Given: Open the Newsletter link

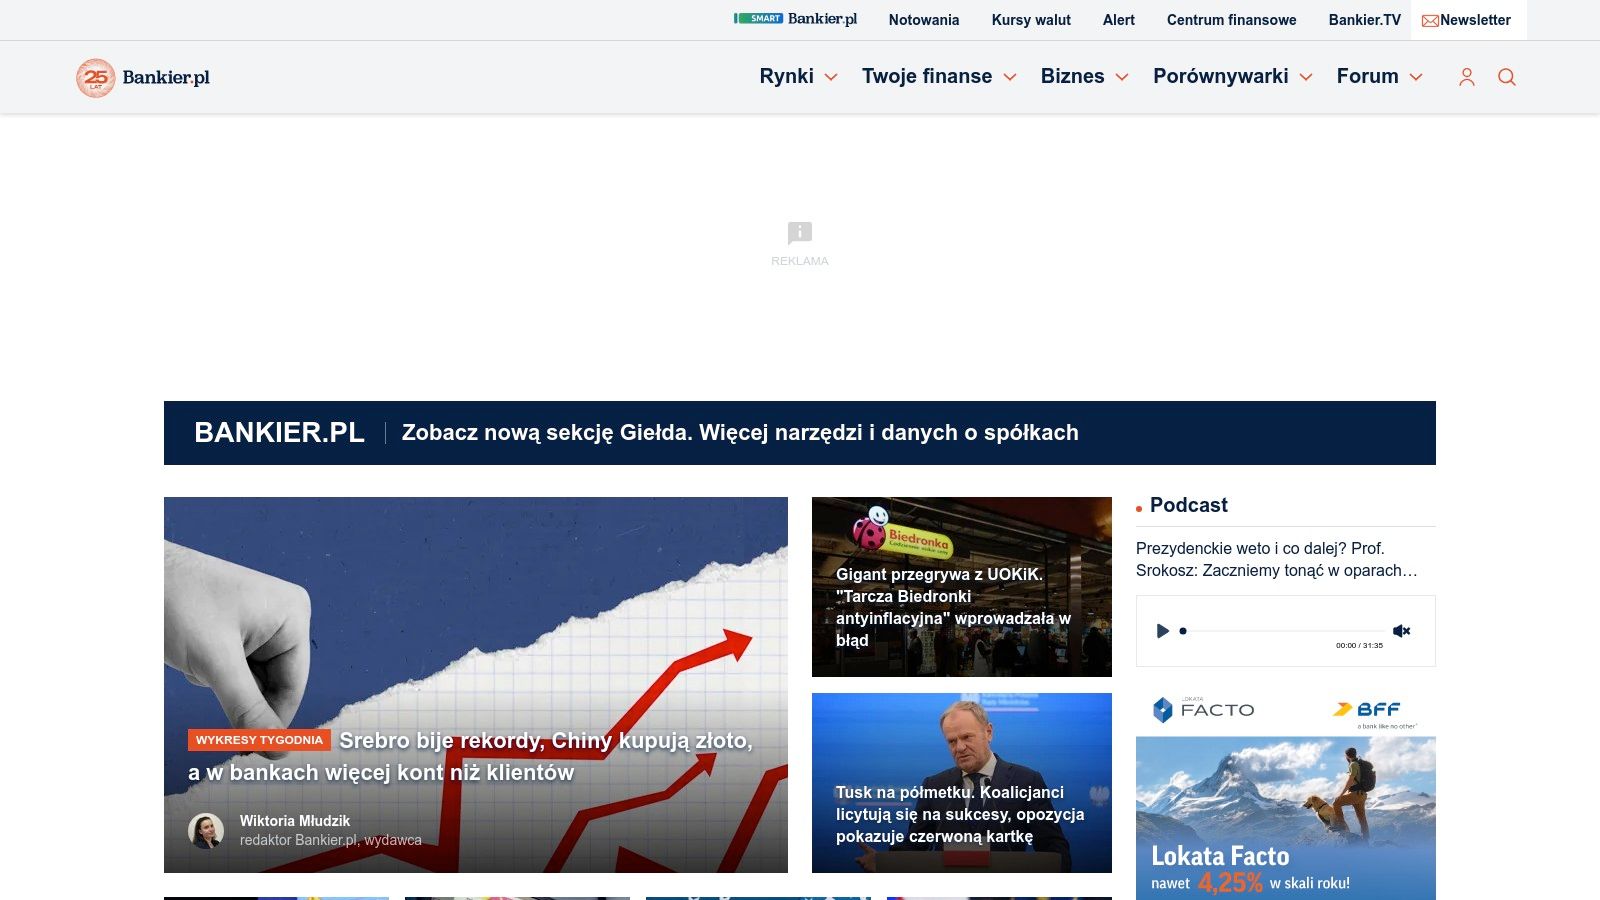Looking at the screenshot, I should (x=1467, y=20).
